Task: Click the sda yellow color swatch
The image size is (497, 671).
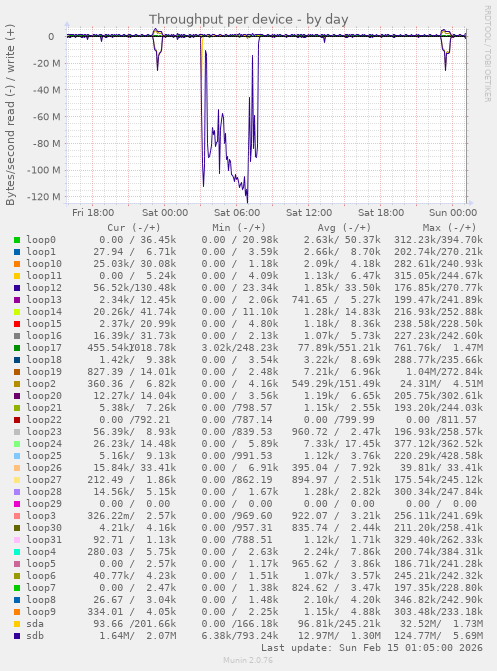Action: click(x=17, y=624)
